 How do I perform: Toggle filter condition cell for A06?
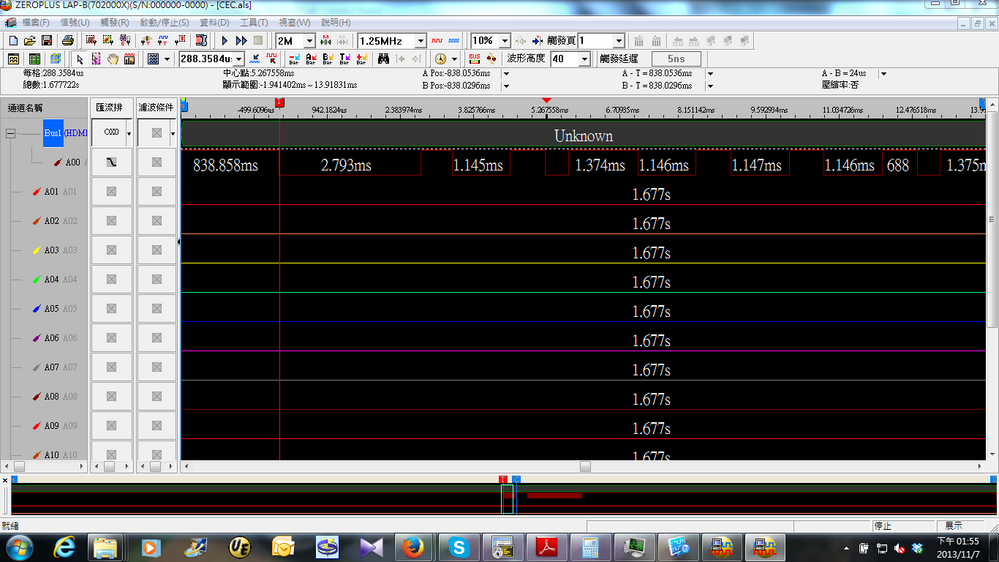click(x=157, y=338)
